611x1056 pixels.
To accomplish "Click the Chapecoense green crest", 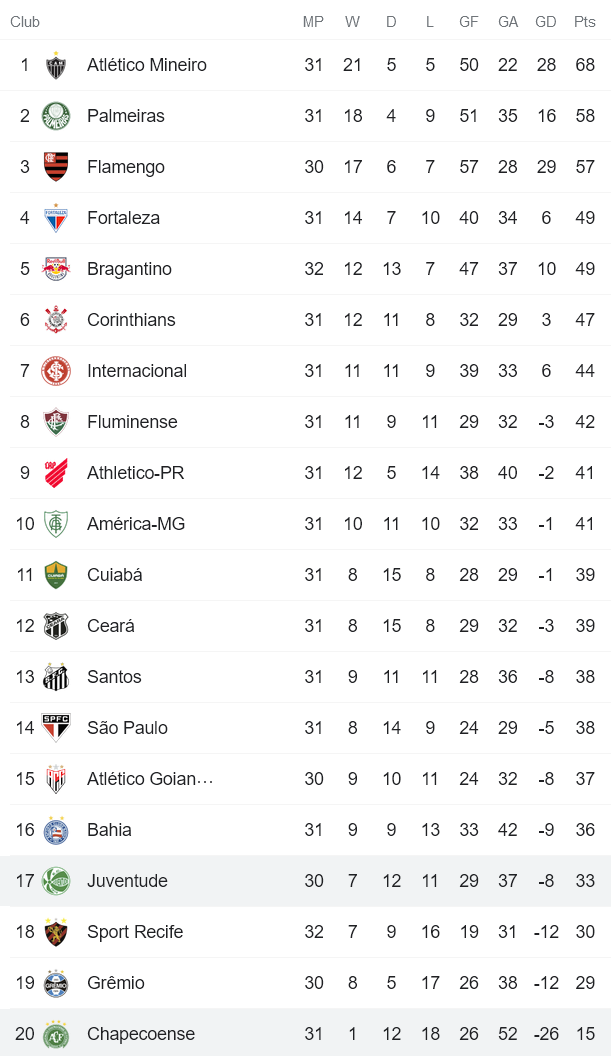I will click(56, 1034).
